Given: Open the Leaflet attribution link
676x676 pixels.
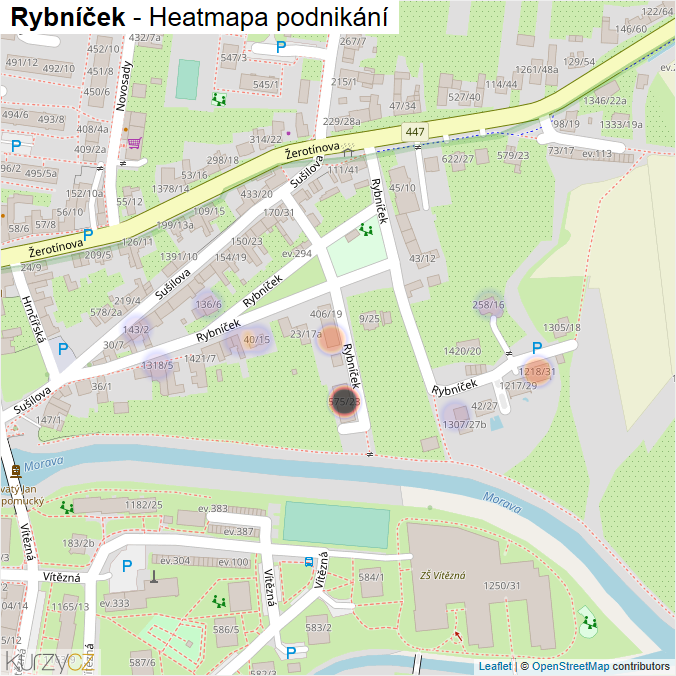Looking at the screenshot, I should [495, 667].
